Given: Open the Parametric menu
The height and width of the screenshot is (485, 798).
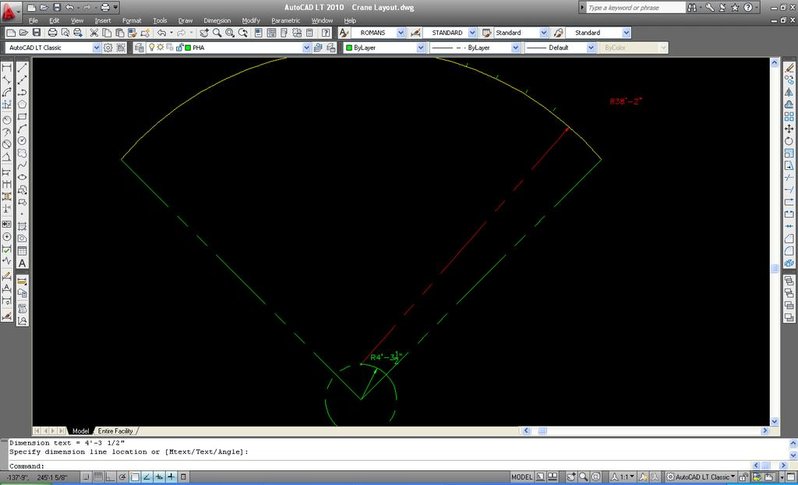Looking at the screenshot, I should click(286, 21).
